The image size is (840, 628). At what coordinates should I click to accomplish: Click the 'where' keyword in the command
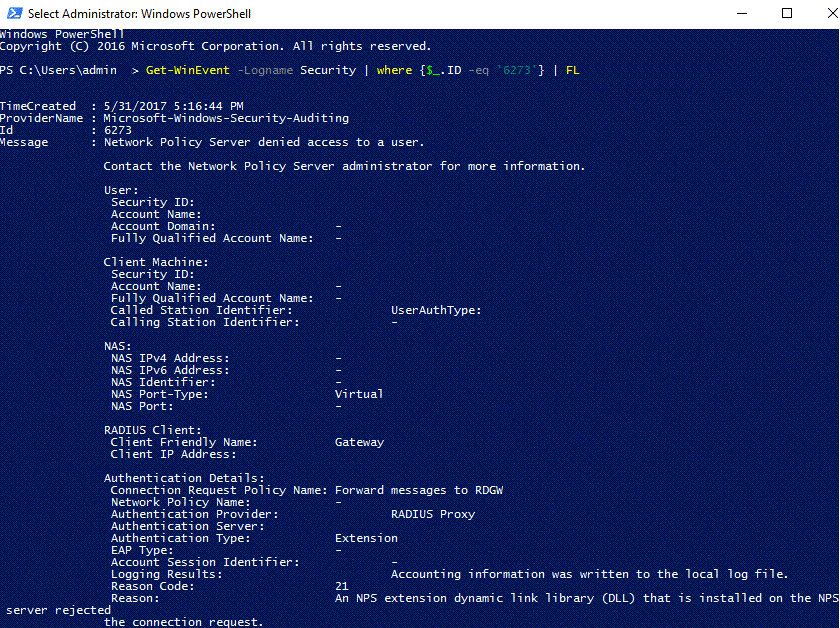394,70
